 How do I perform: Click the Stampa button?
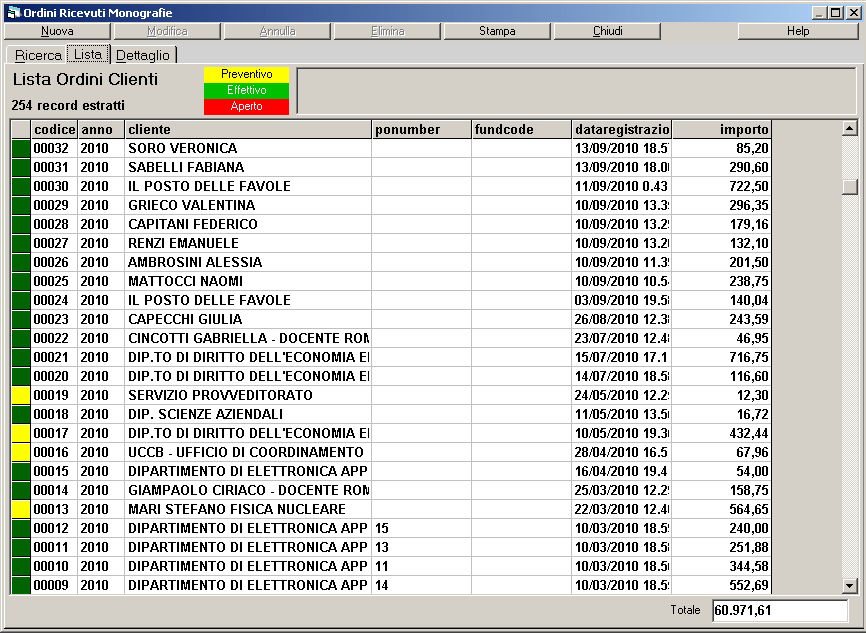[497, 31]
